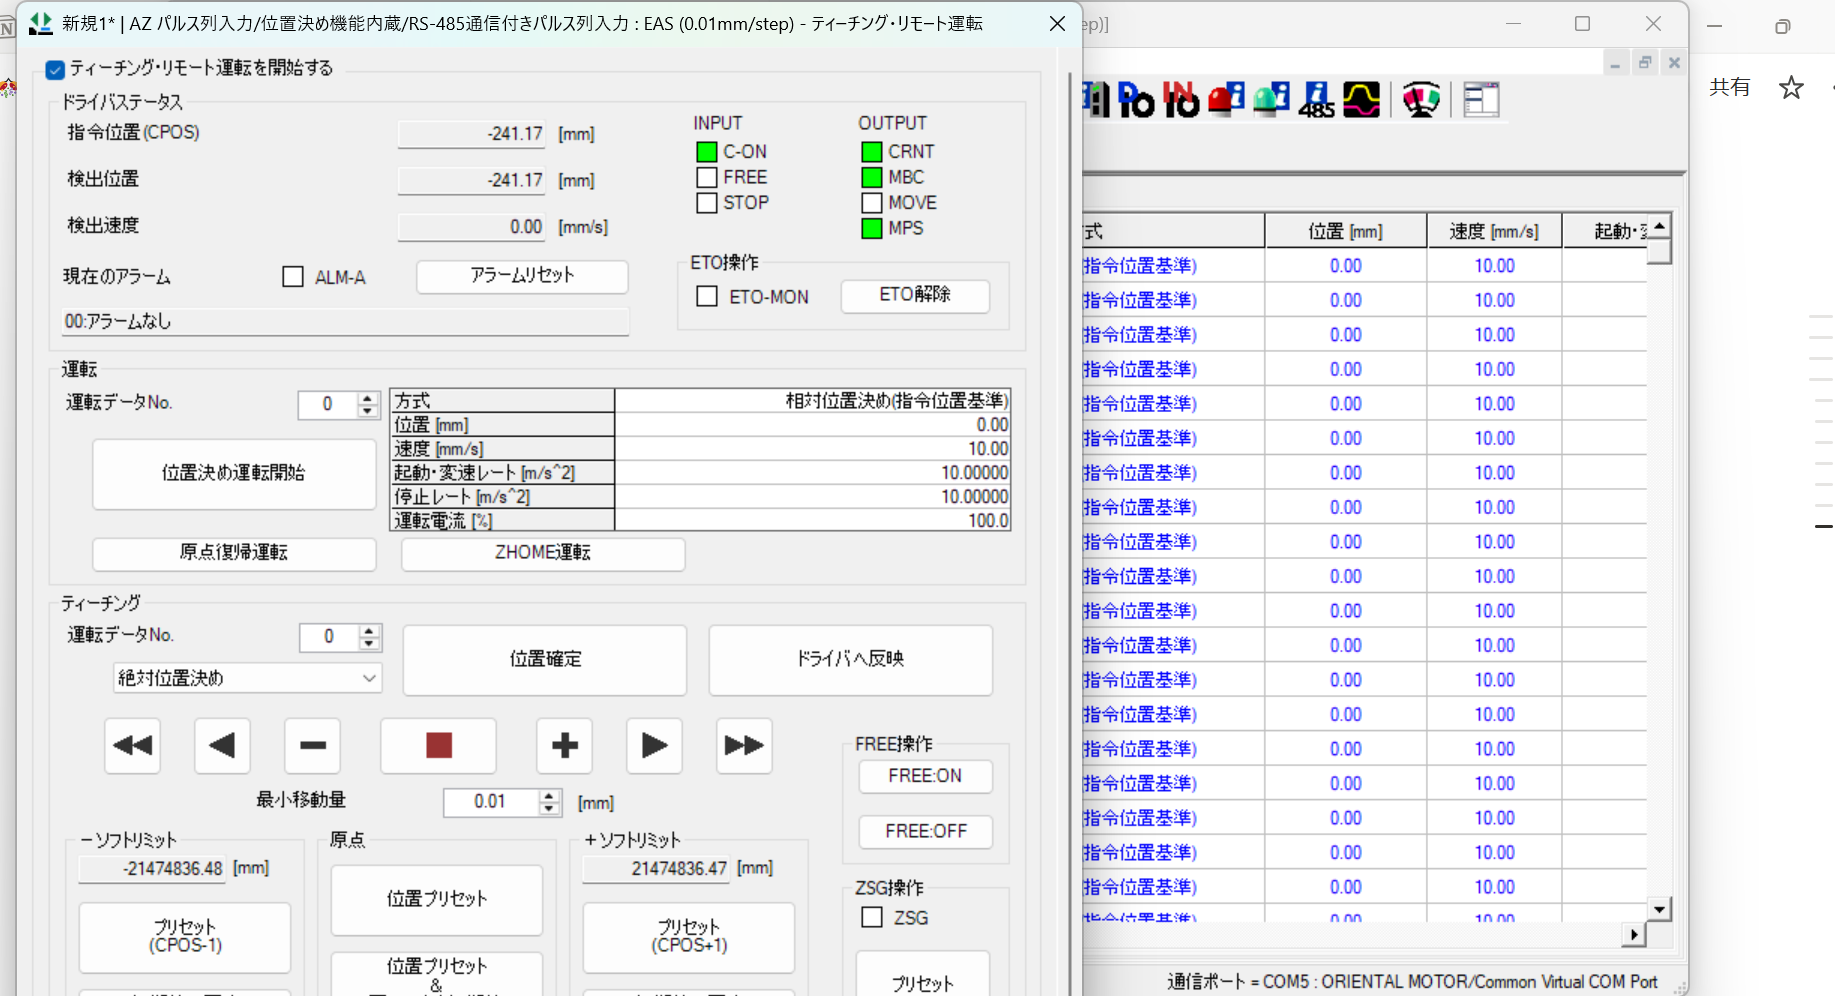
Task: Decrease the 最小移動量 minimum travel value
Action: 548,808
